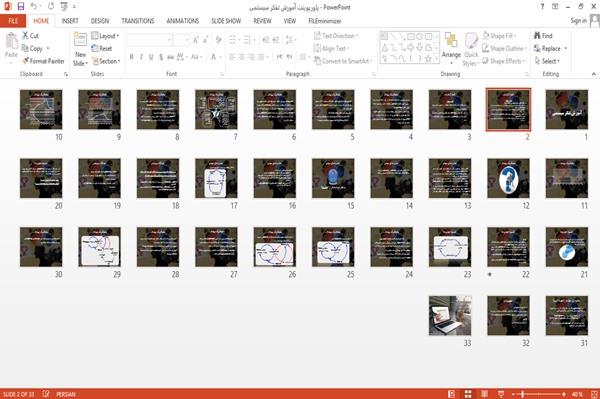Open the Shape Fill dropdown
The height and width of the screenshot is (399, 600).
499,36
